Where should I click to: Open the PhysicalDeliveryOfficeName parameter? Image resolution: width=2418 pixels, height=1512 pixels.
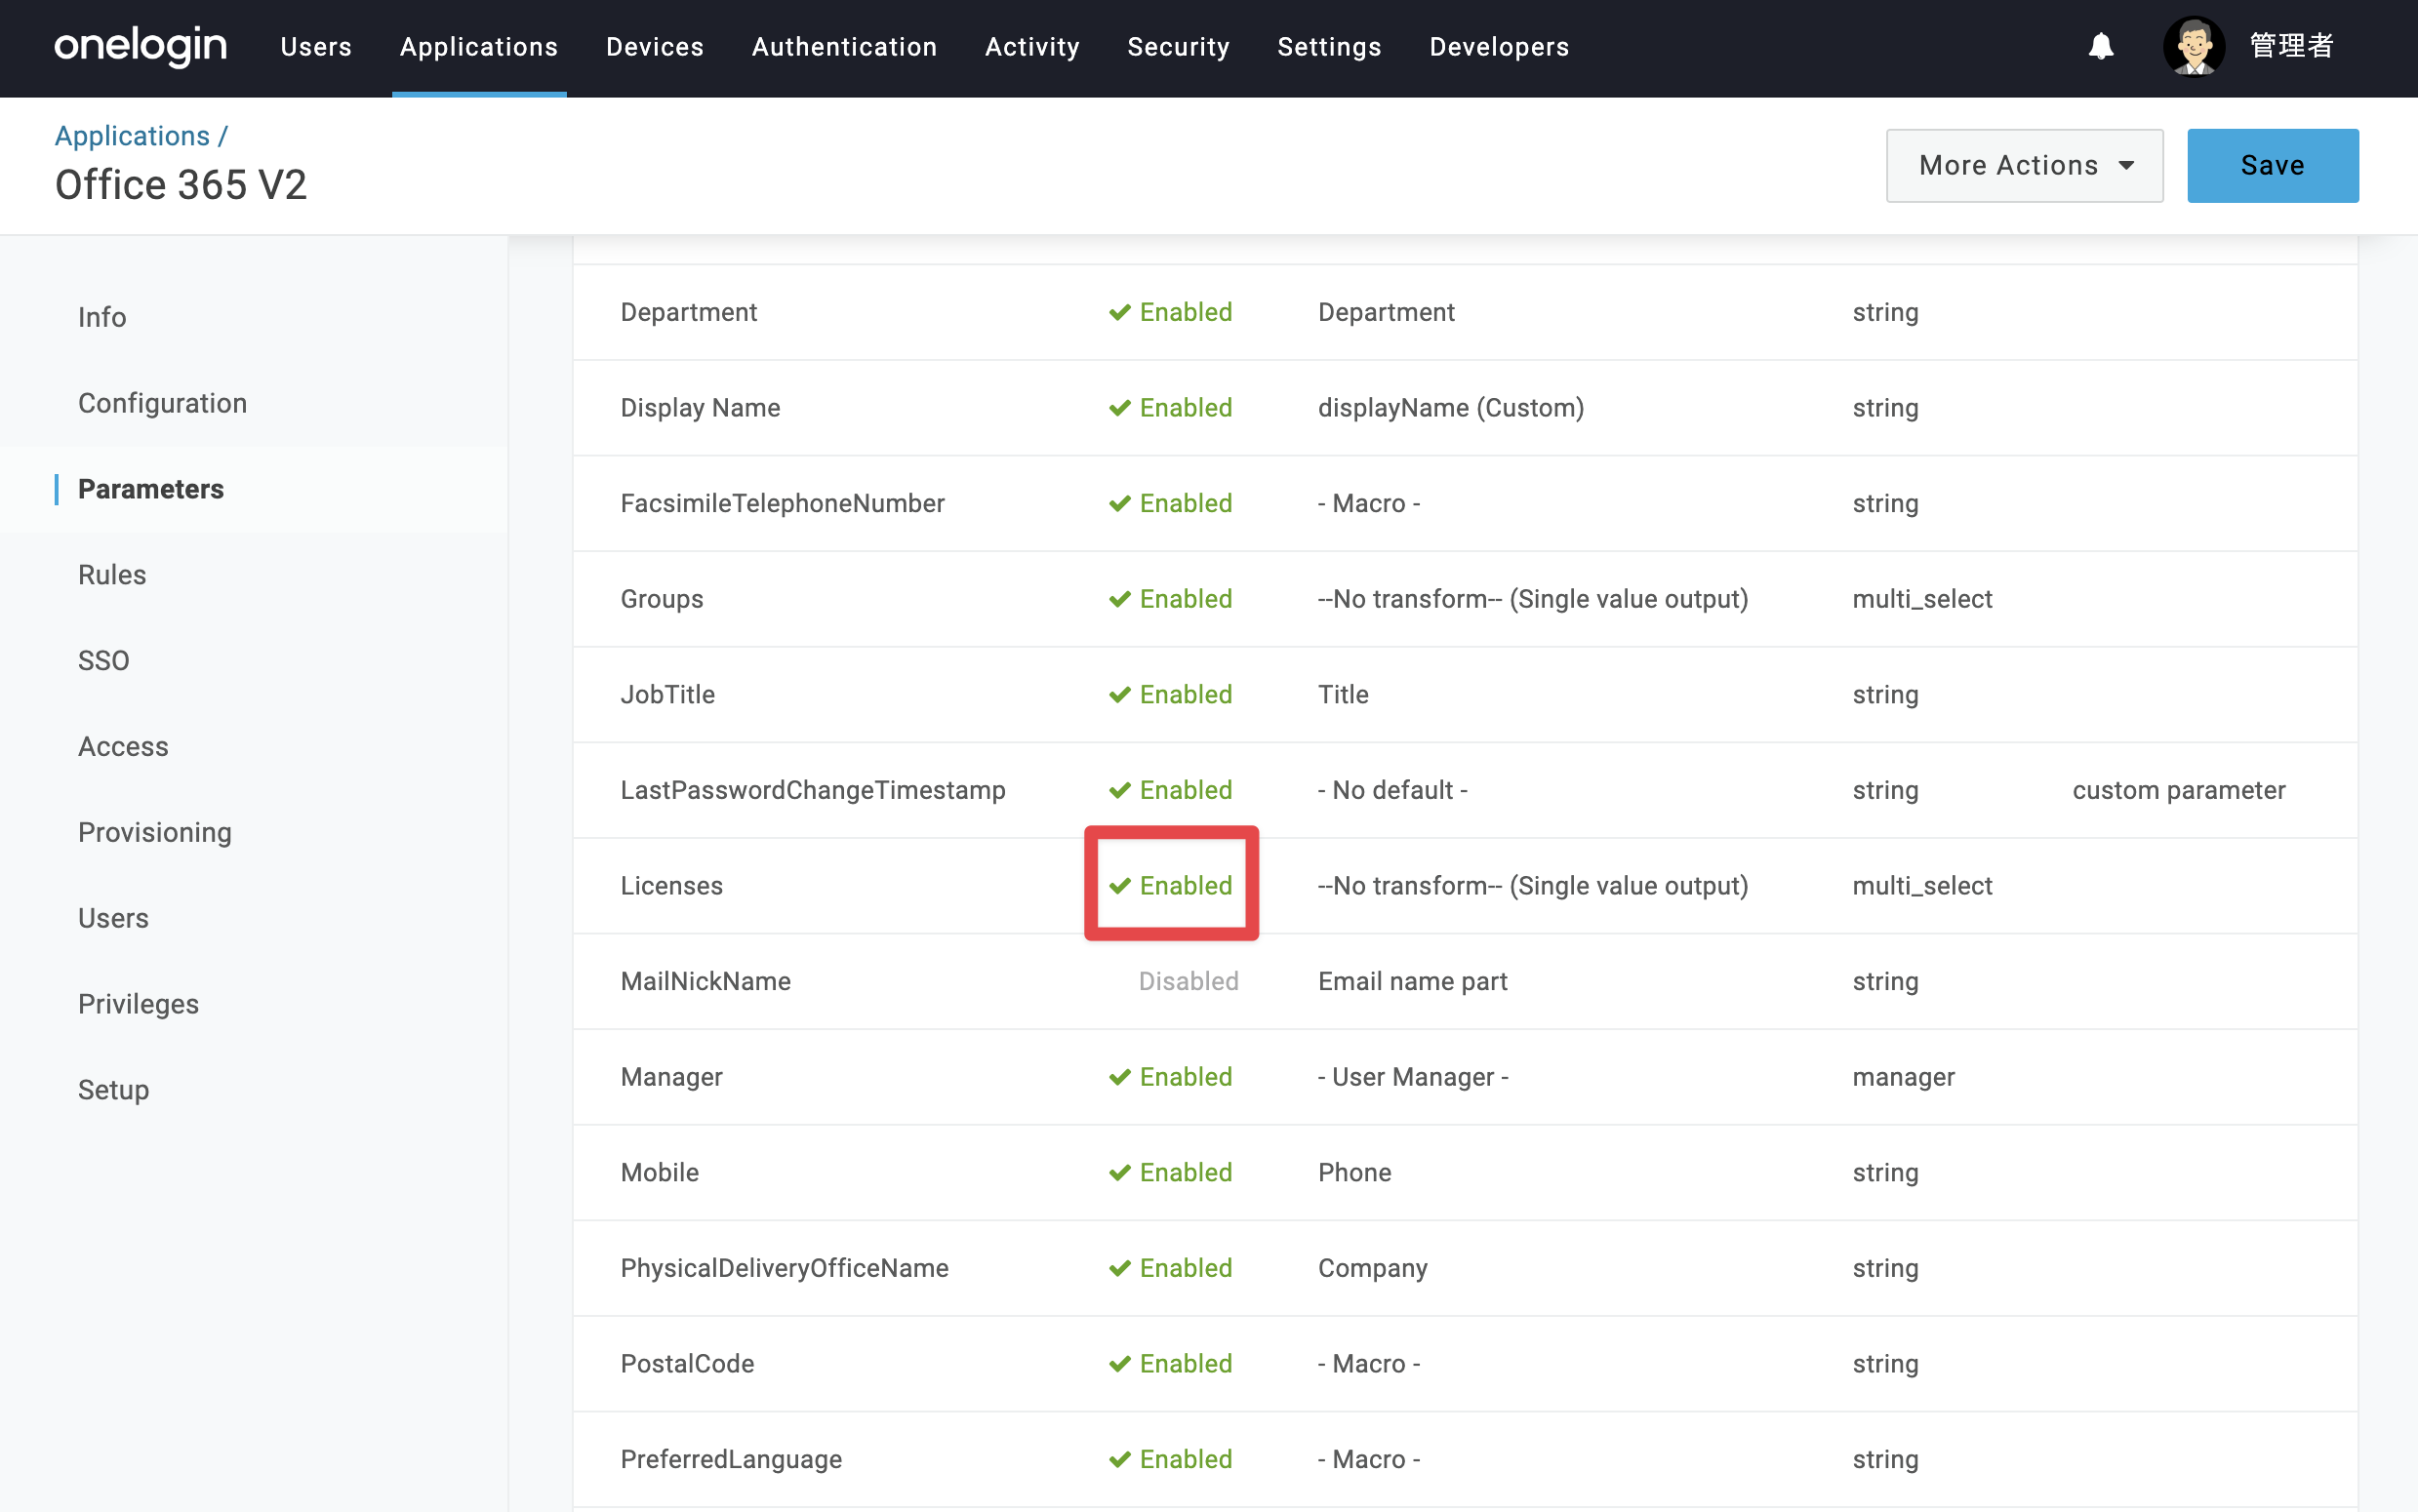click(1465, 1268)
